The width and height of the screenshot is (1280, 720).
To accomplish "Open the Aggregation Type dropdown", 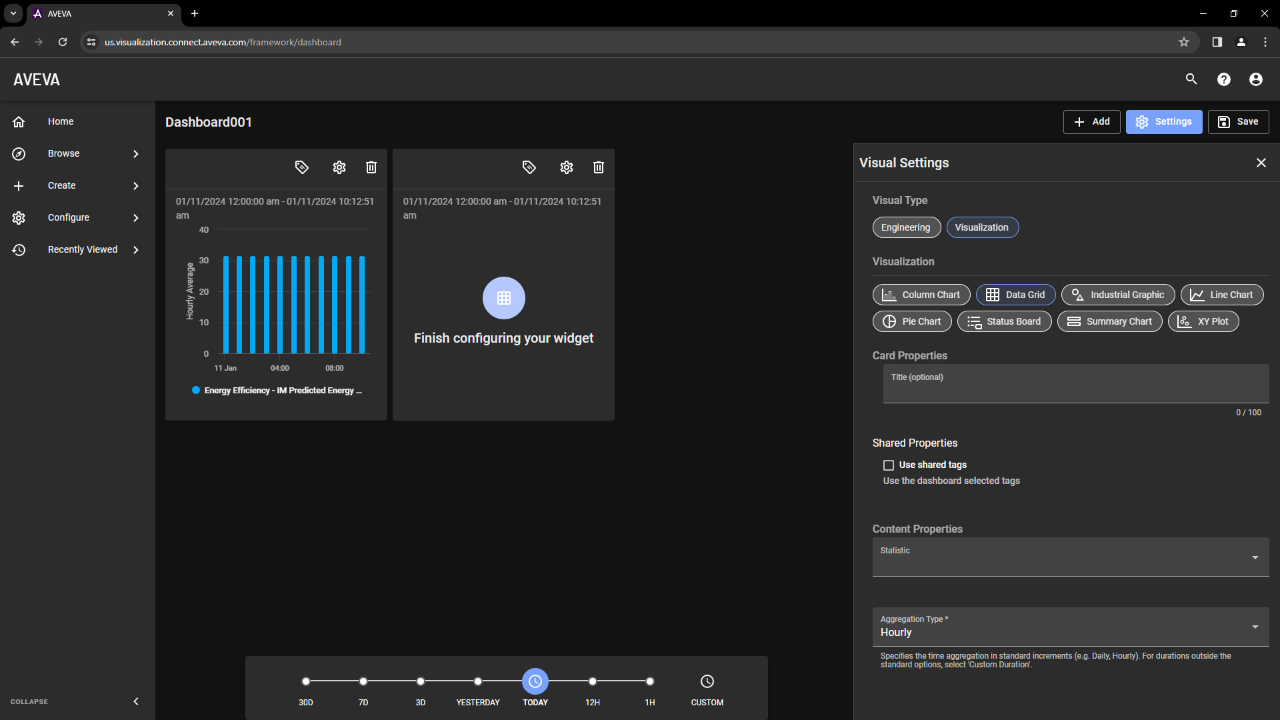I will pos(1070,627).
